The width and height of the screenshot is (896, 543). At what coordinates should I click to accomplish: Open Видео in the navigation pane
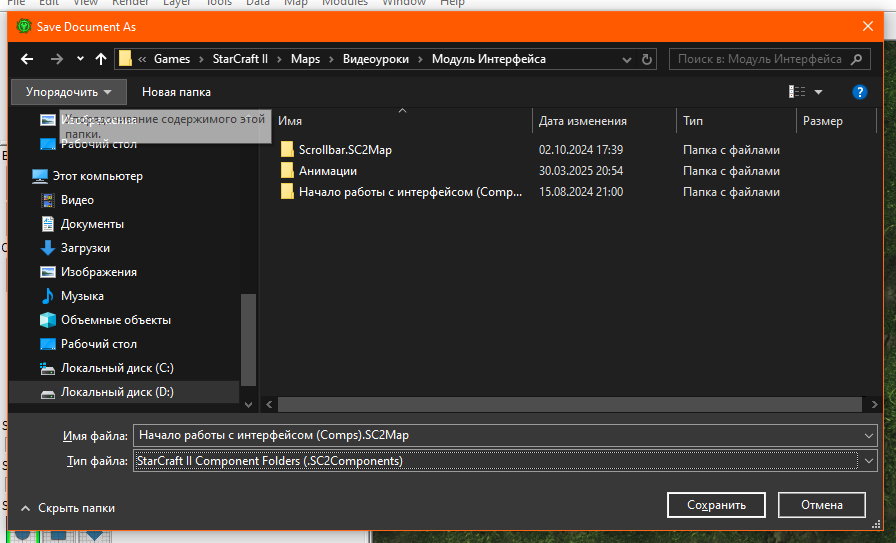pyautogui.click(x=77, y=200)
